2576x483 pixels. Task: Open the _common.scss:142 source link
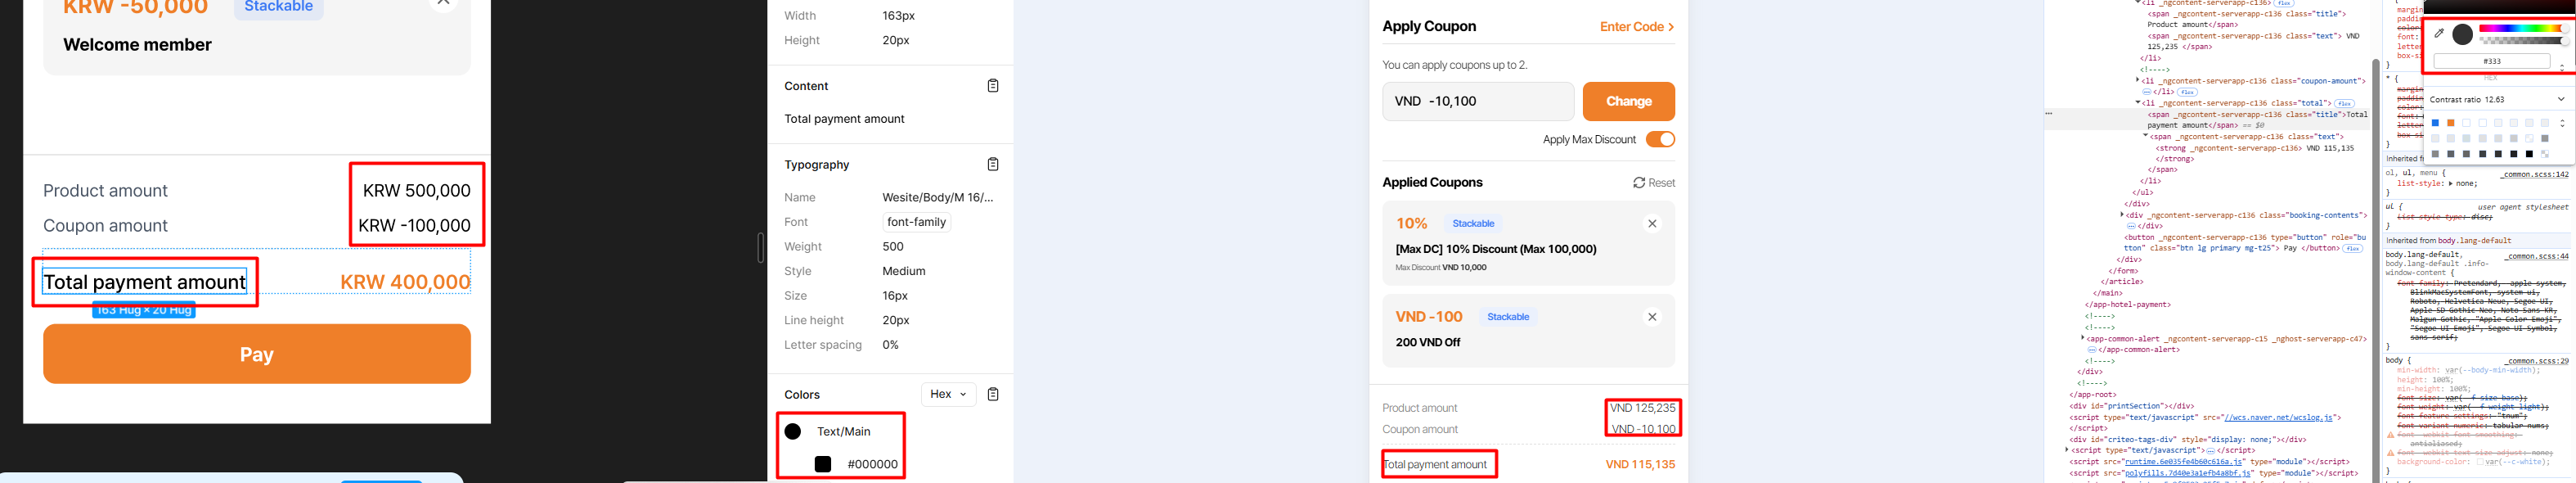(2534, 175)
